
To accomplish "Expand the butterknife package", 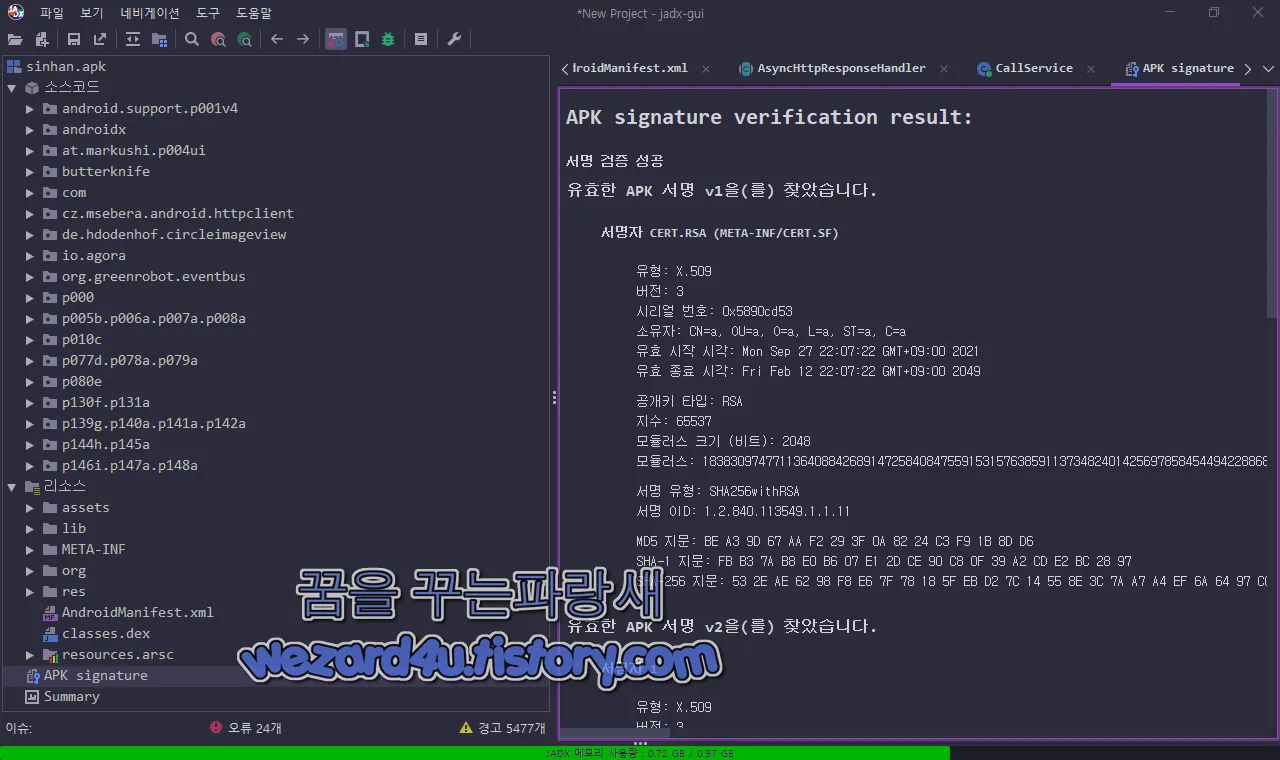I will point(30,171).
